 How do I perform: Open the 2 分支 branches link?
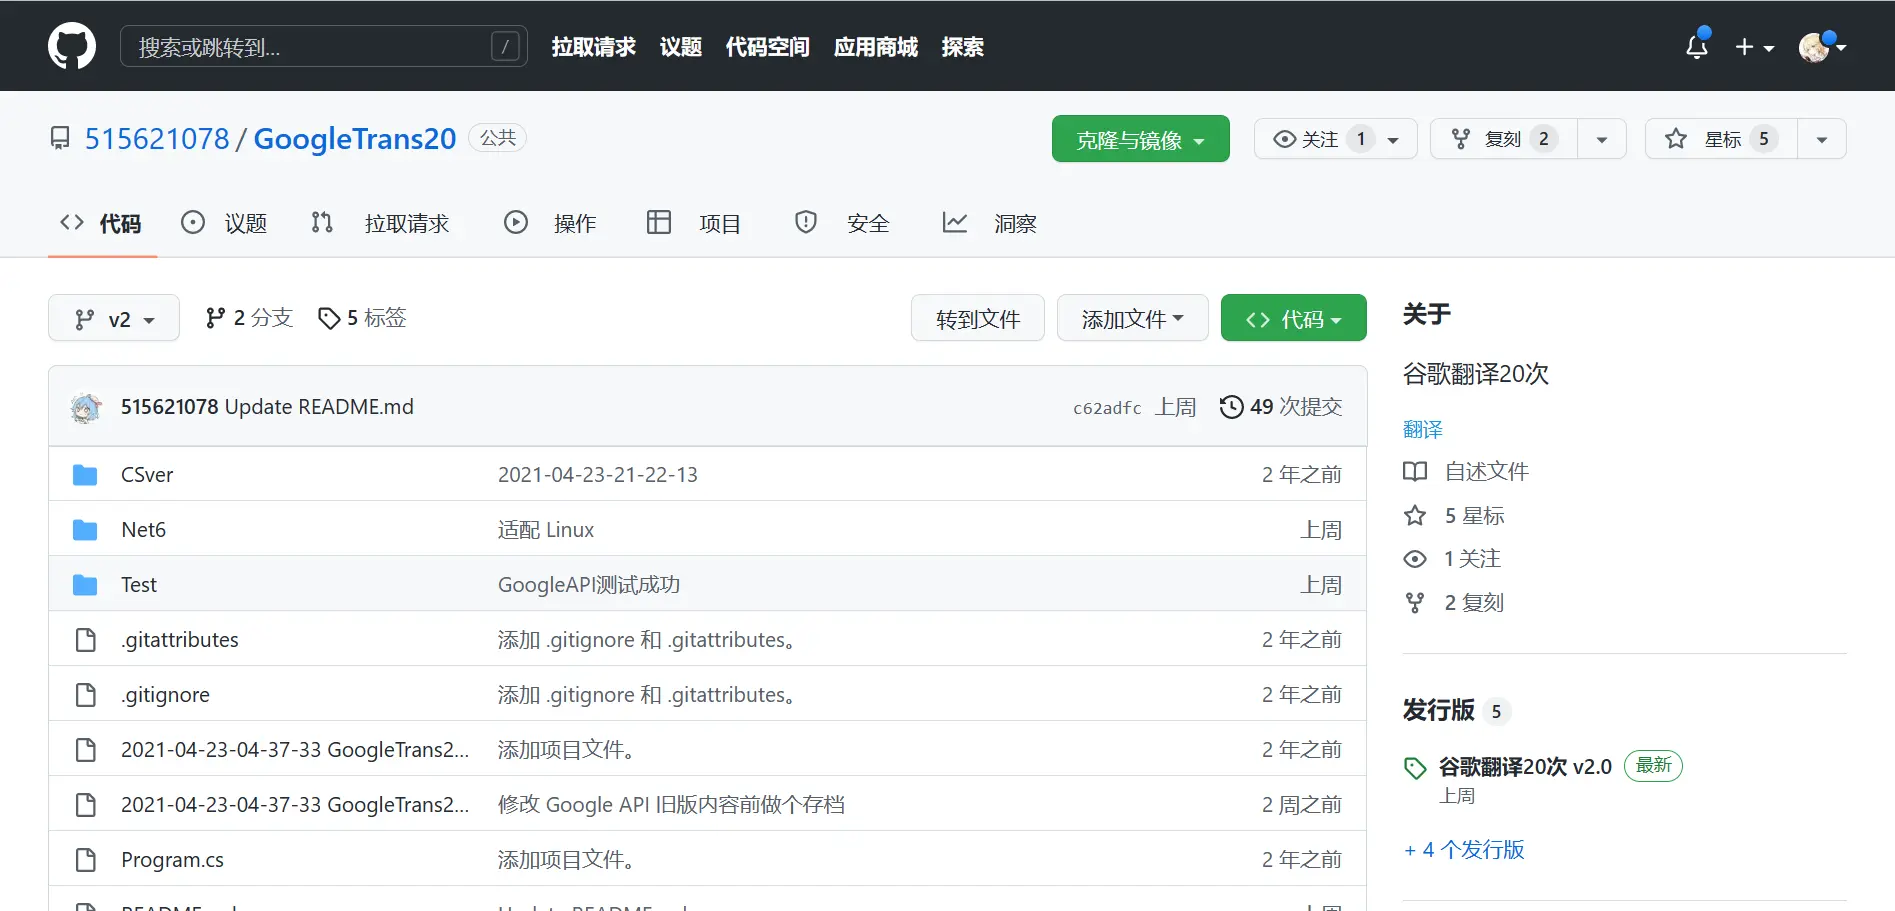[x=249, y=318]
